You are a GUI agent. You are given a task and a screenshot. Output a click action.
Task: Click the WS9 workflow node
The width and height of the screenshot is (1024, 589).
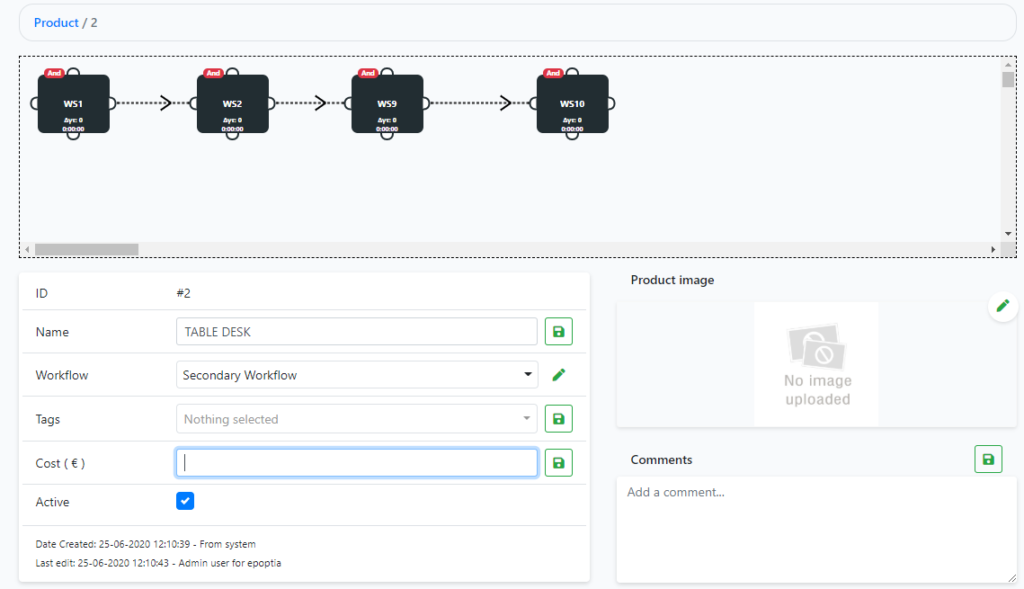pos(387,104)
